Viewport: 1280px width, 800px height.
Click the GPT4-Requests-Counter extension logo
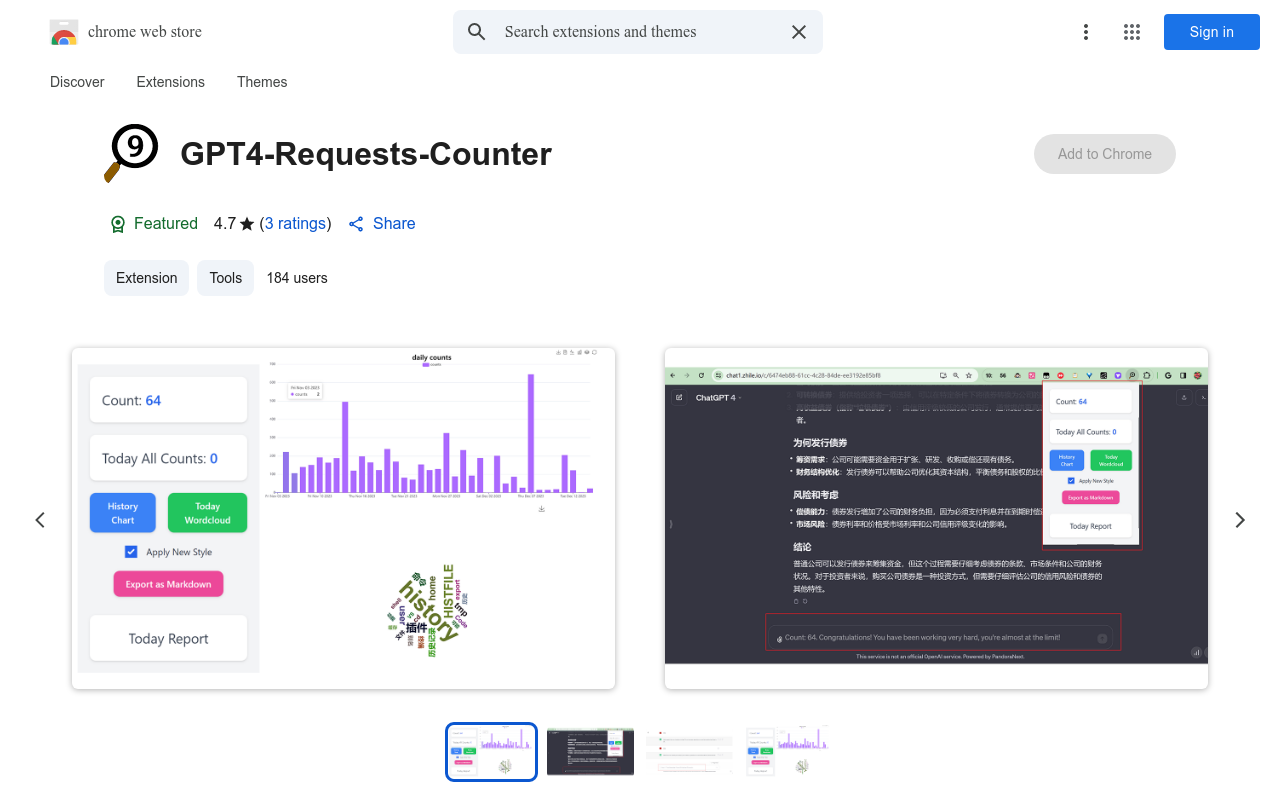[x=131, y=153]
